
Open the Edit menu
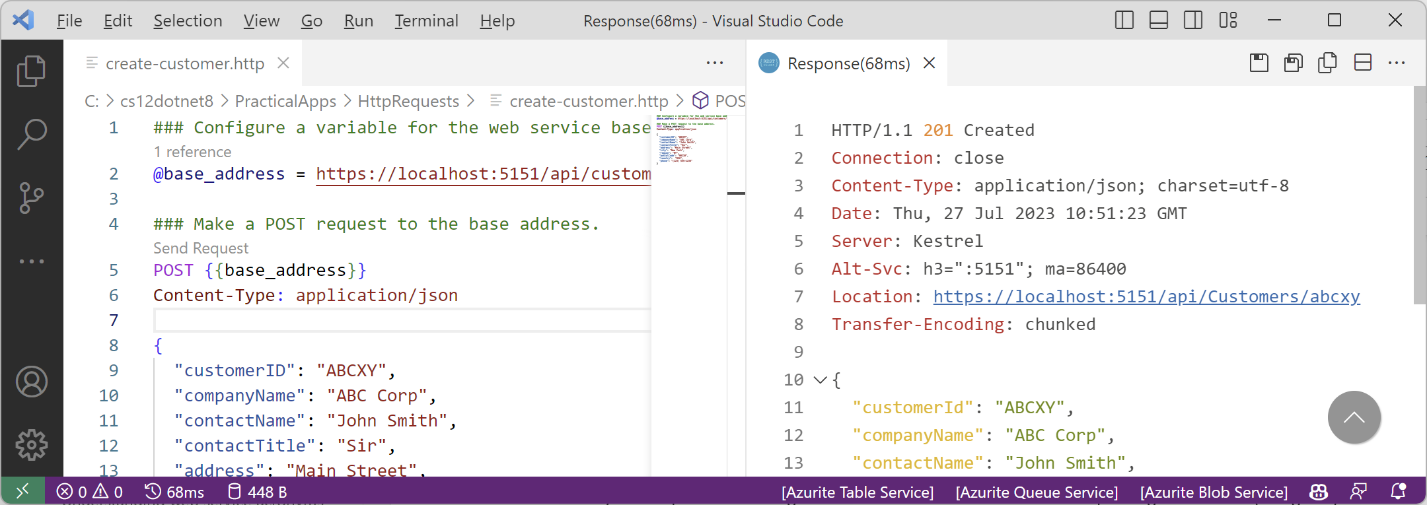click(118, 21)
